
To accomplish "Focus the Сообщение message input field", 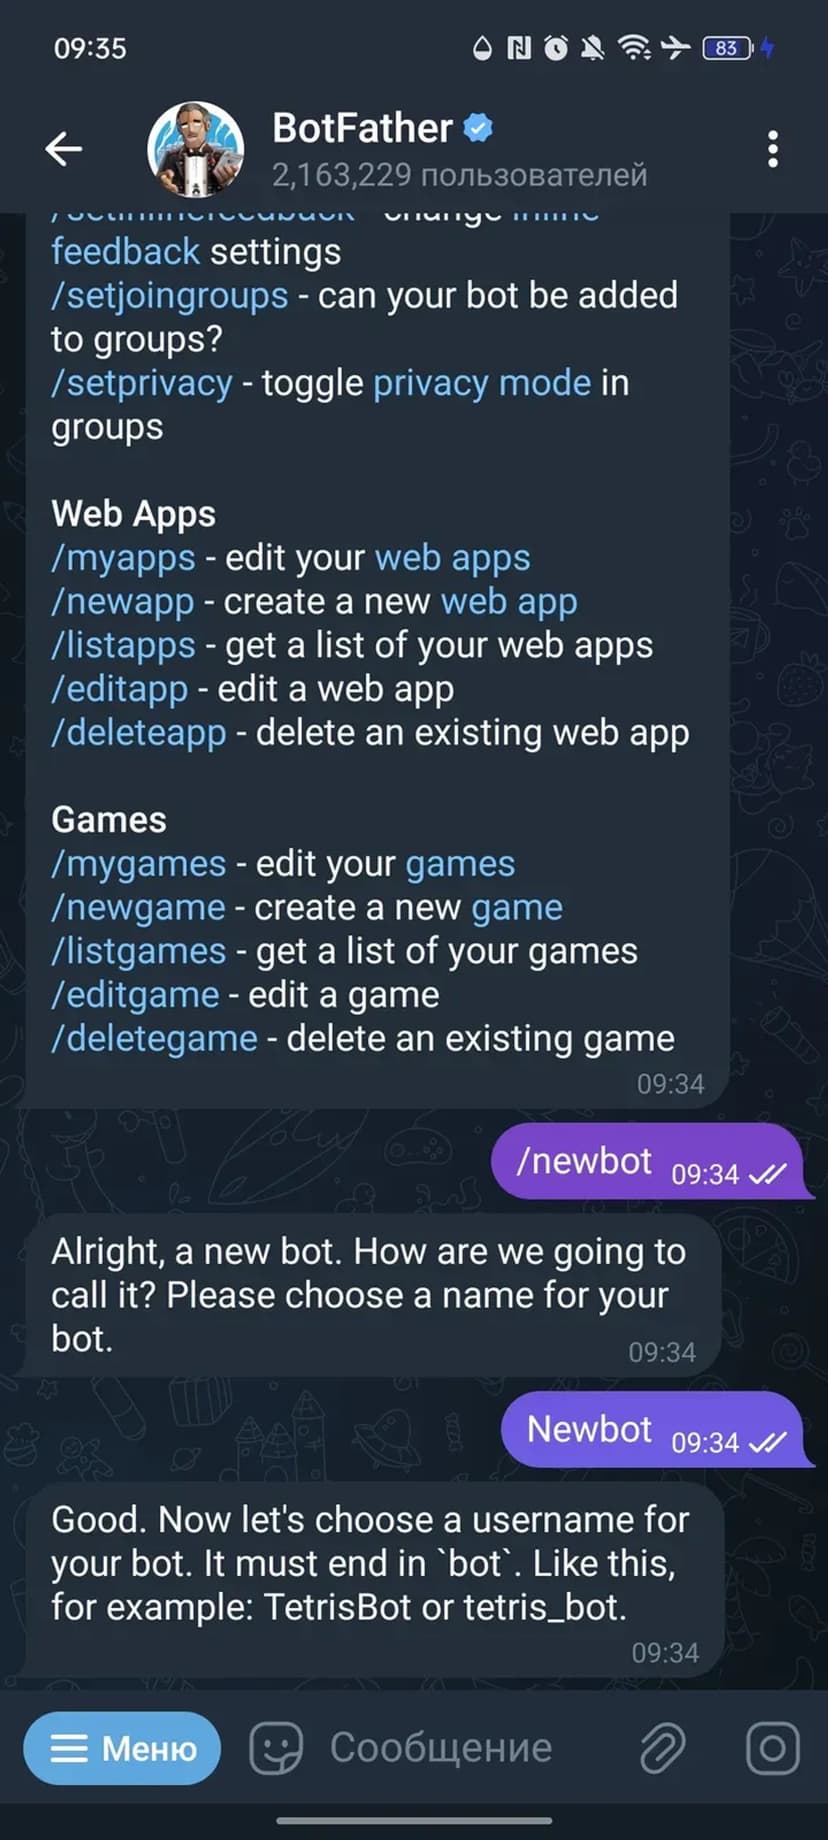I will point(441,1748).
